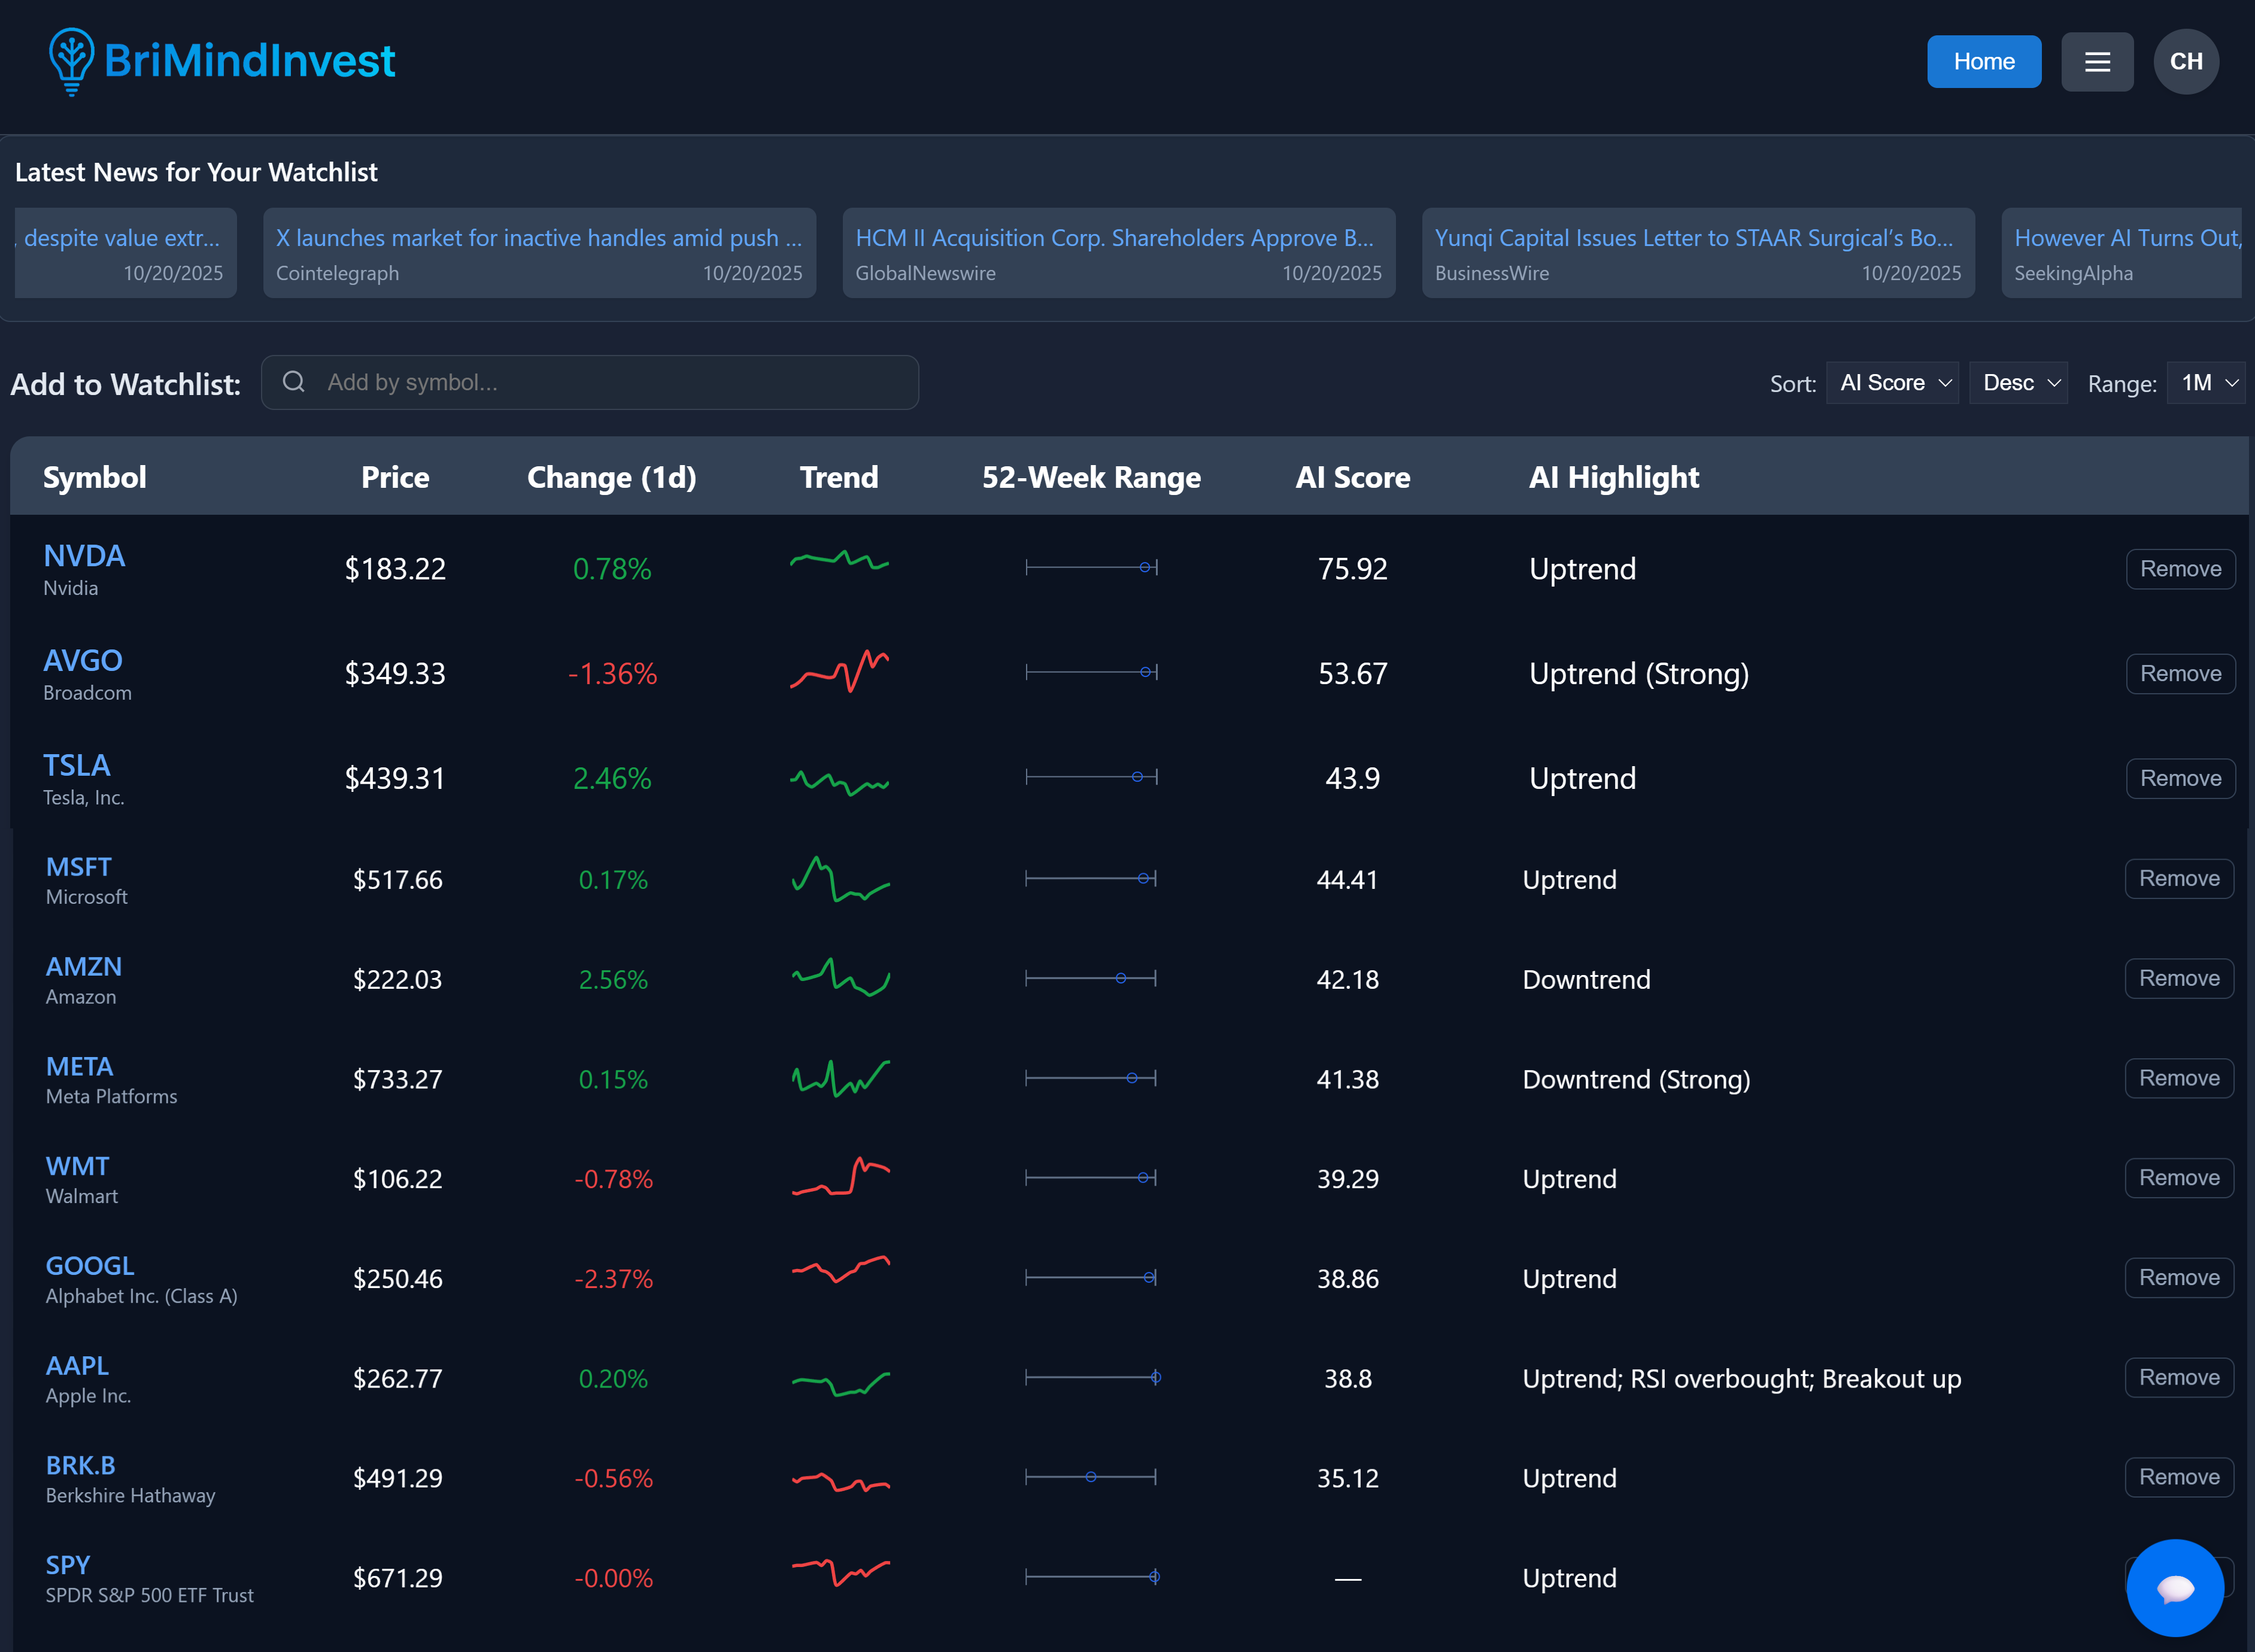Open the SPY symbol link
This screenshot has height=1652, width=2255.
coord(68,1566)
